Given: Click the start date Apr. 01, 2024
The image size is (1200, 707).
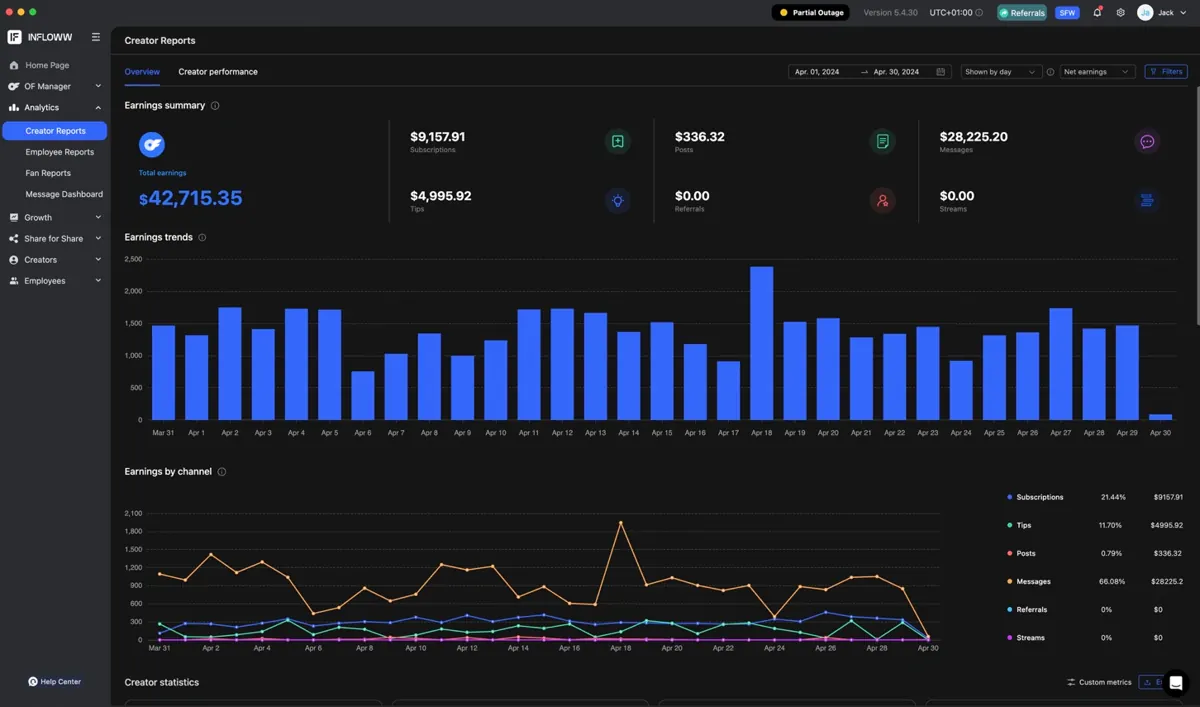Looking at the screenshot, I should pos(817,72).
